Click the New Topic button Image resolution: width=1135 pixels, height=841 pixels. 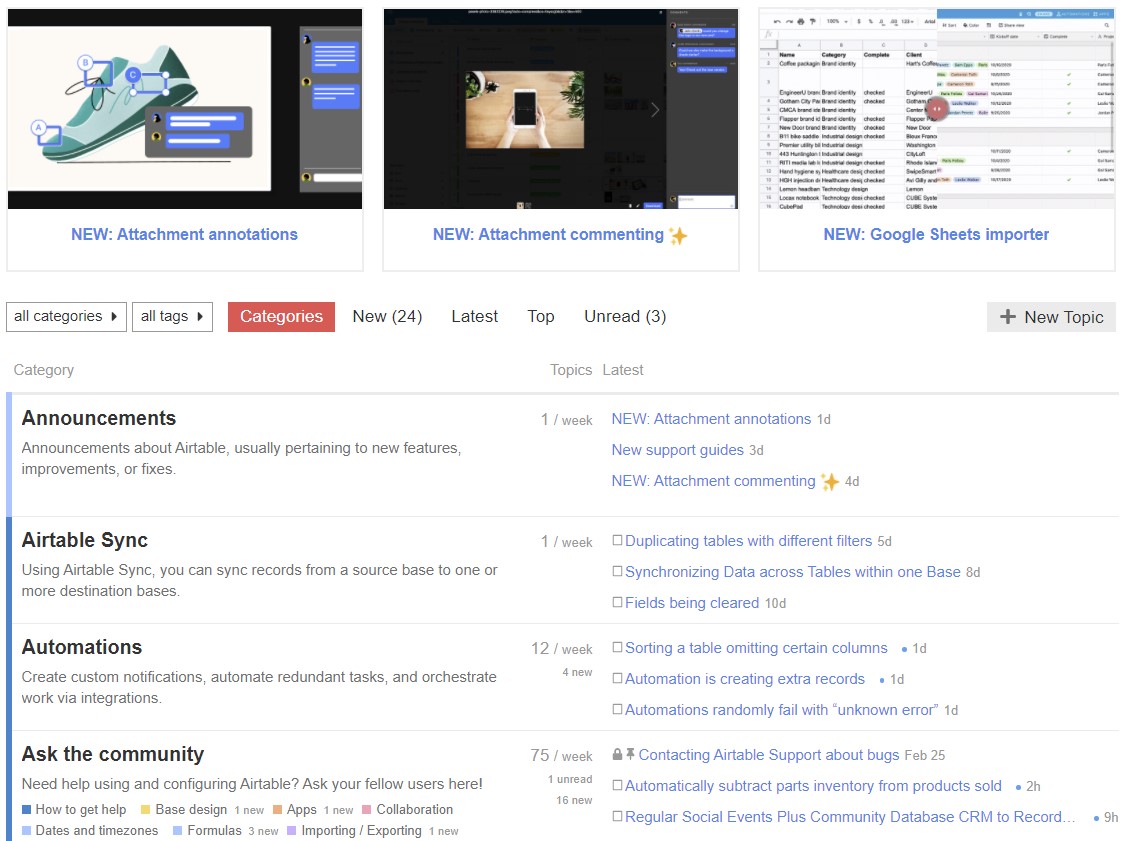1051,317
